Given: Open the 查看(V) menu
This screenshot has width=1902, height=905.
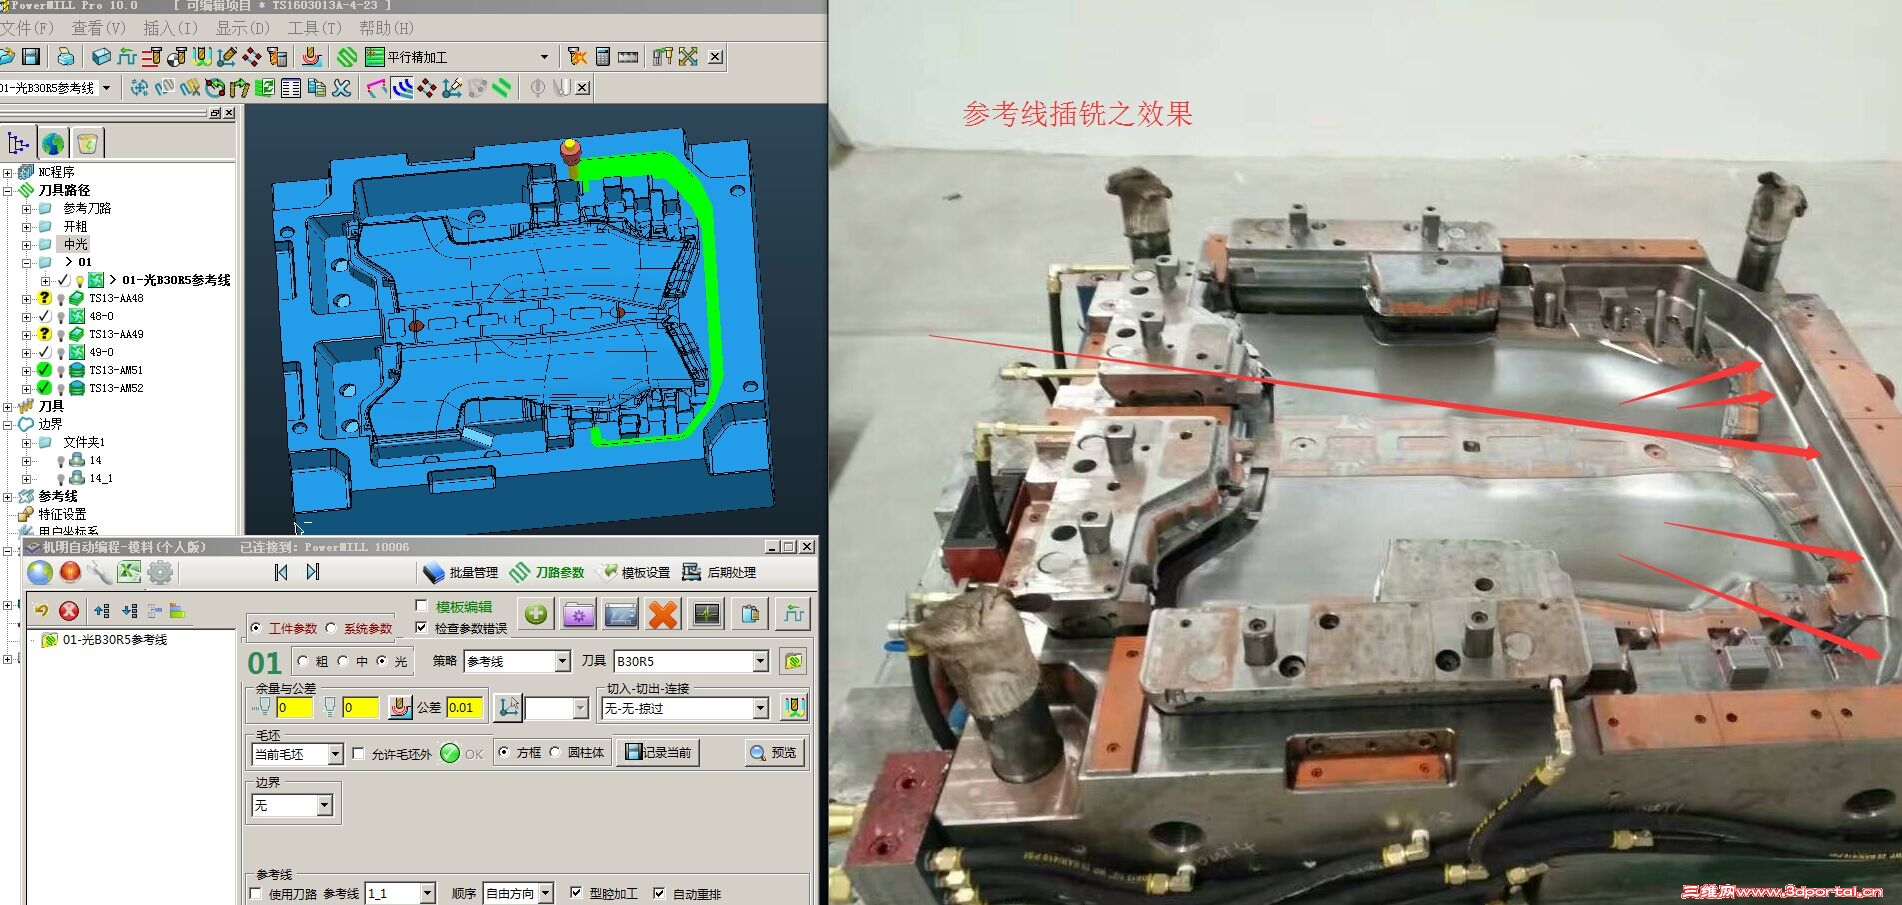Looking at the screenshot, I should coord(98,28).
